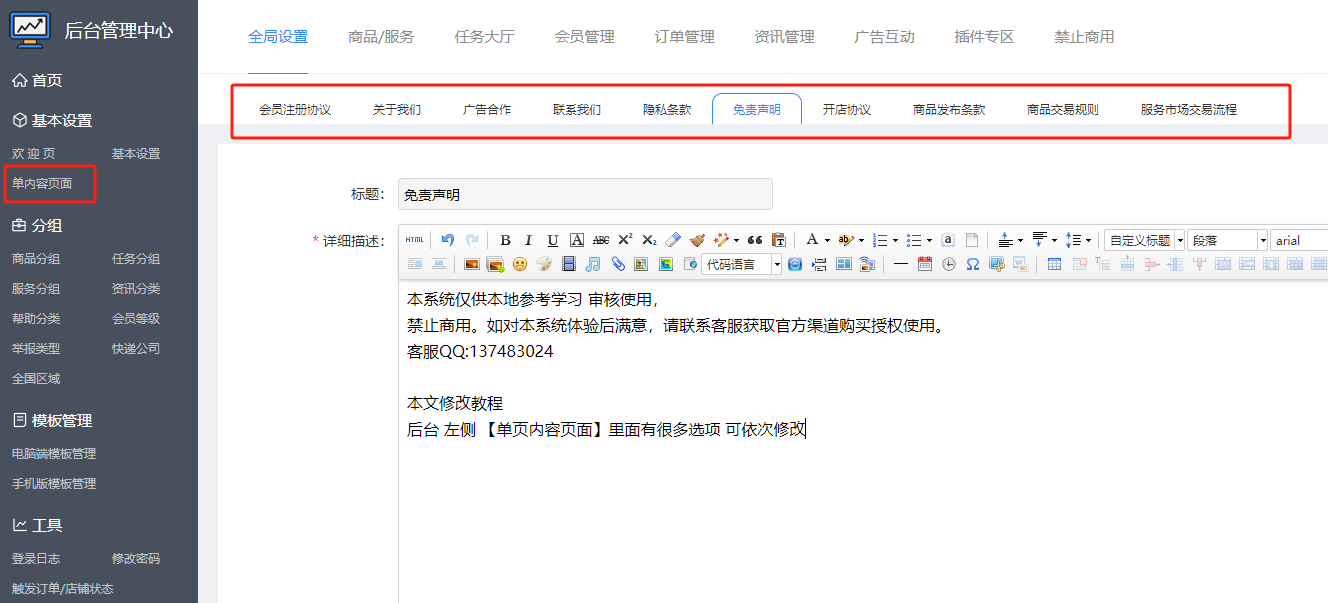Open the 代码语言 dropdown
Viewport: 1328px width, 603px height.
coord(777,264)
